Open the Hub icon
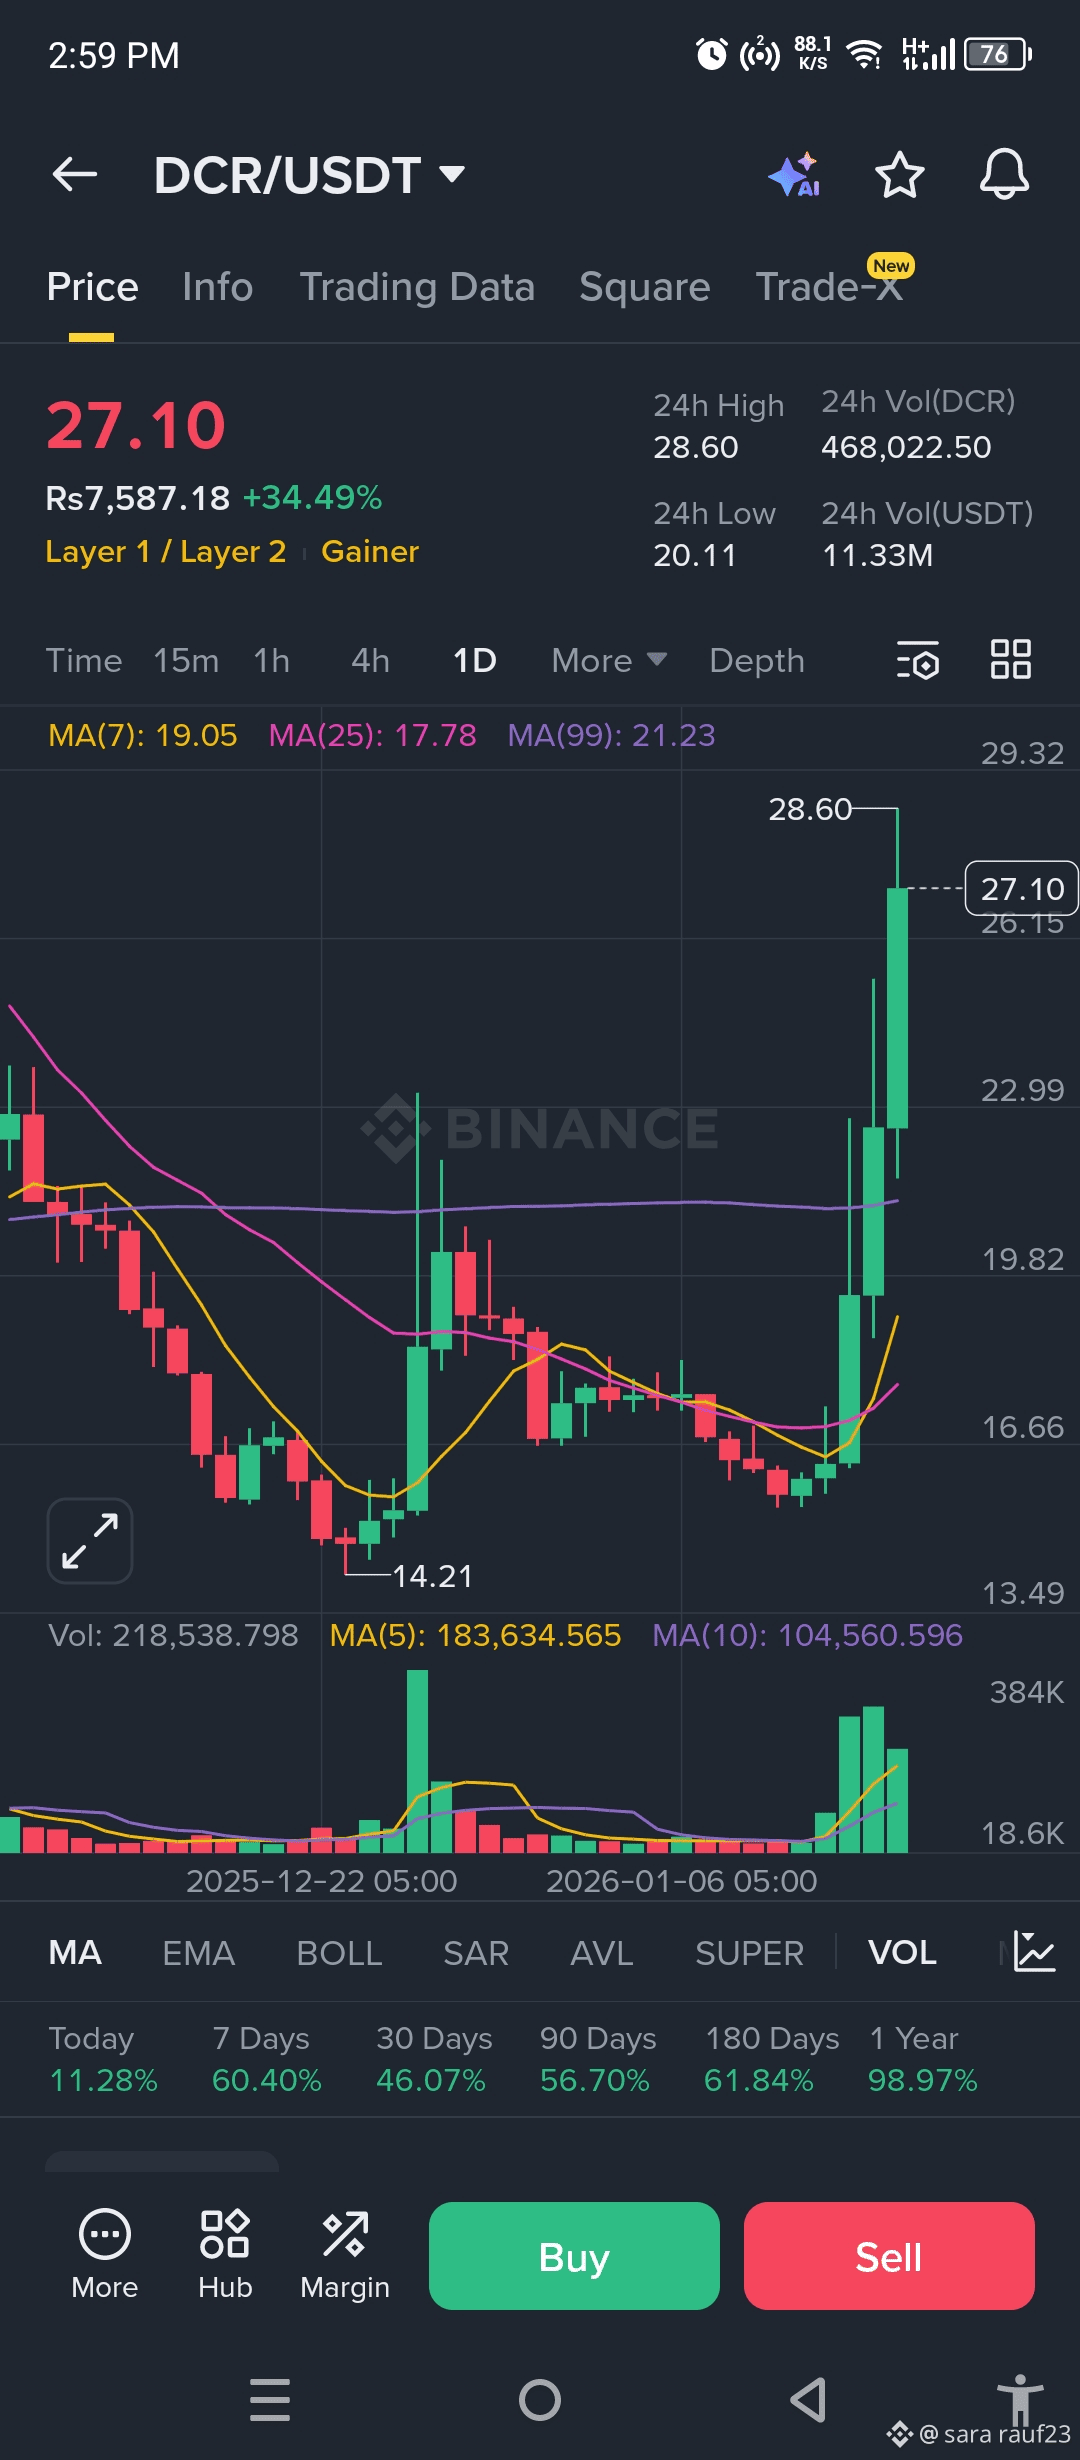Viewport: 1080px width, 2460px height. pyautogui.click(x=225, y=2254)
